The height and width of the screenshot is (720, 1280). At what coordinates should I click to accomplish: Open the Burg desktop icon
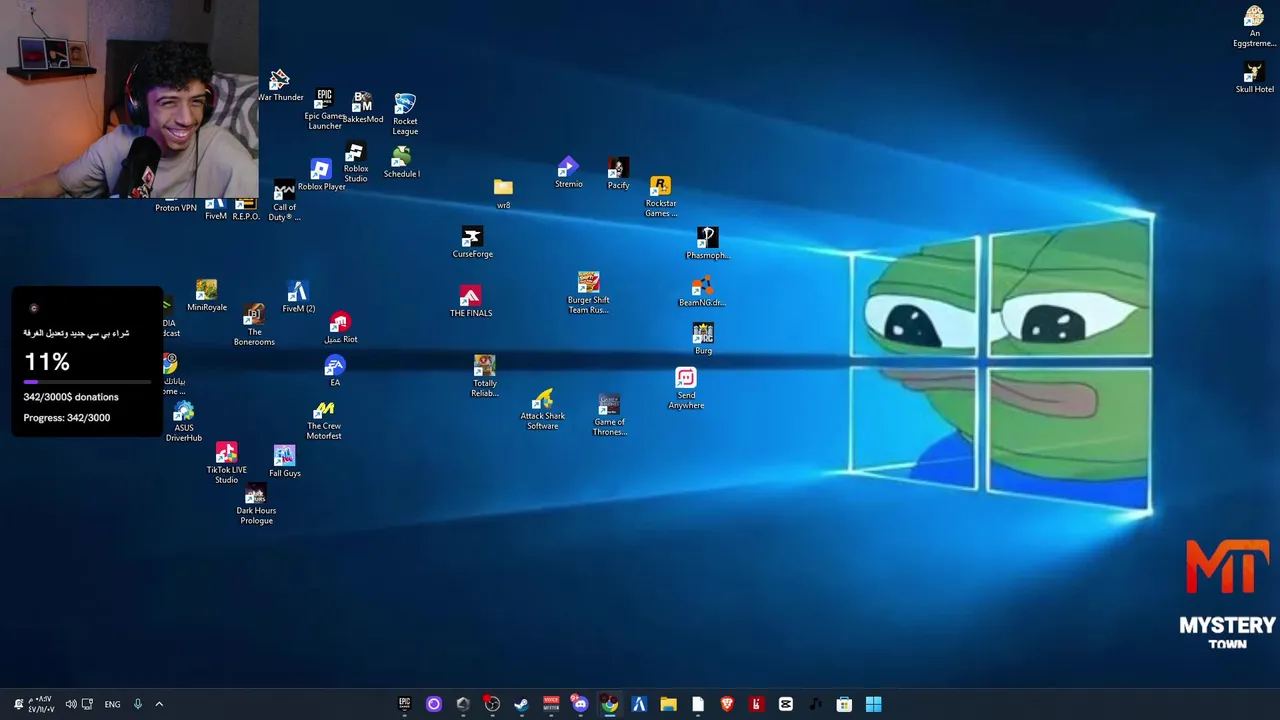pyautogui.click(x=703, y=339)
